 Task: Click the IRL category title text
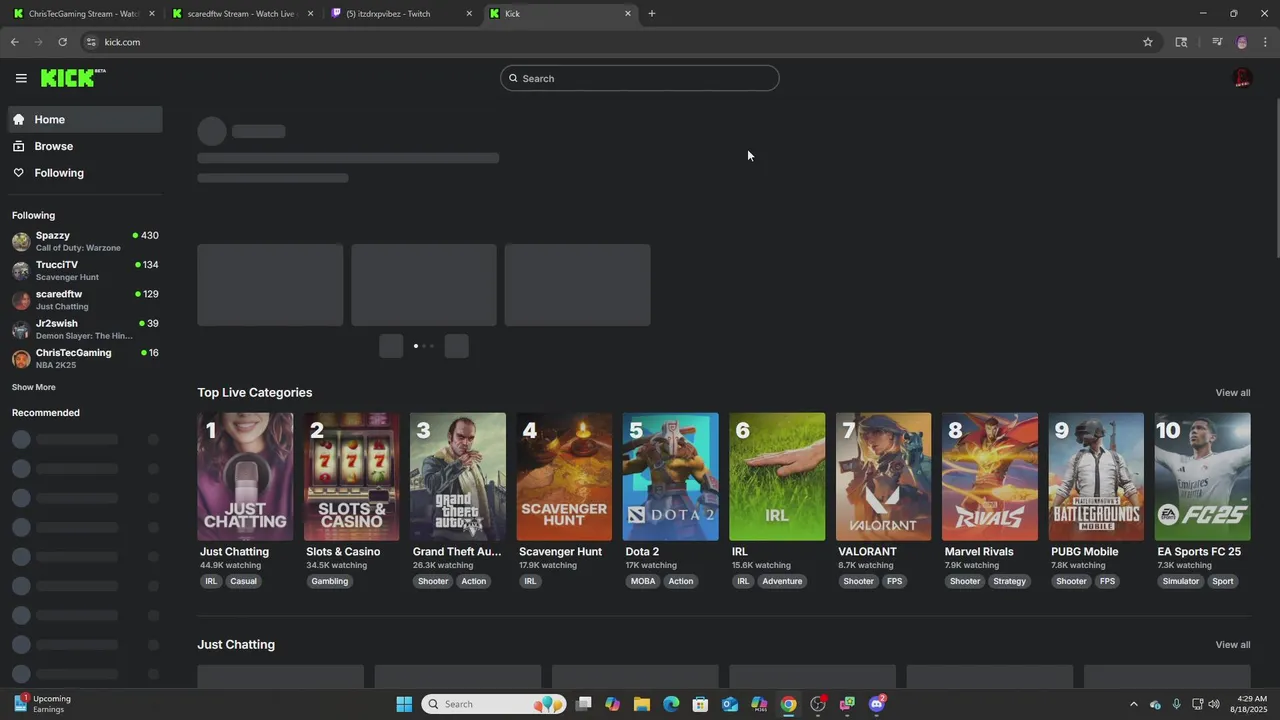tap(740, 552)
